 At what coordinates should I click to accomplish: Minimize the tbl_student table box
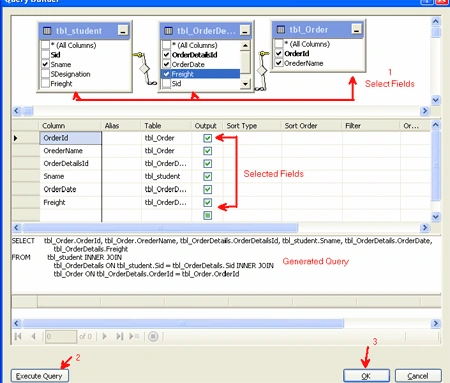[123, 31]
